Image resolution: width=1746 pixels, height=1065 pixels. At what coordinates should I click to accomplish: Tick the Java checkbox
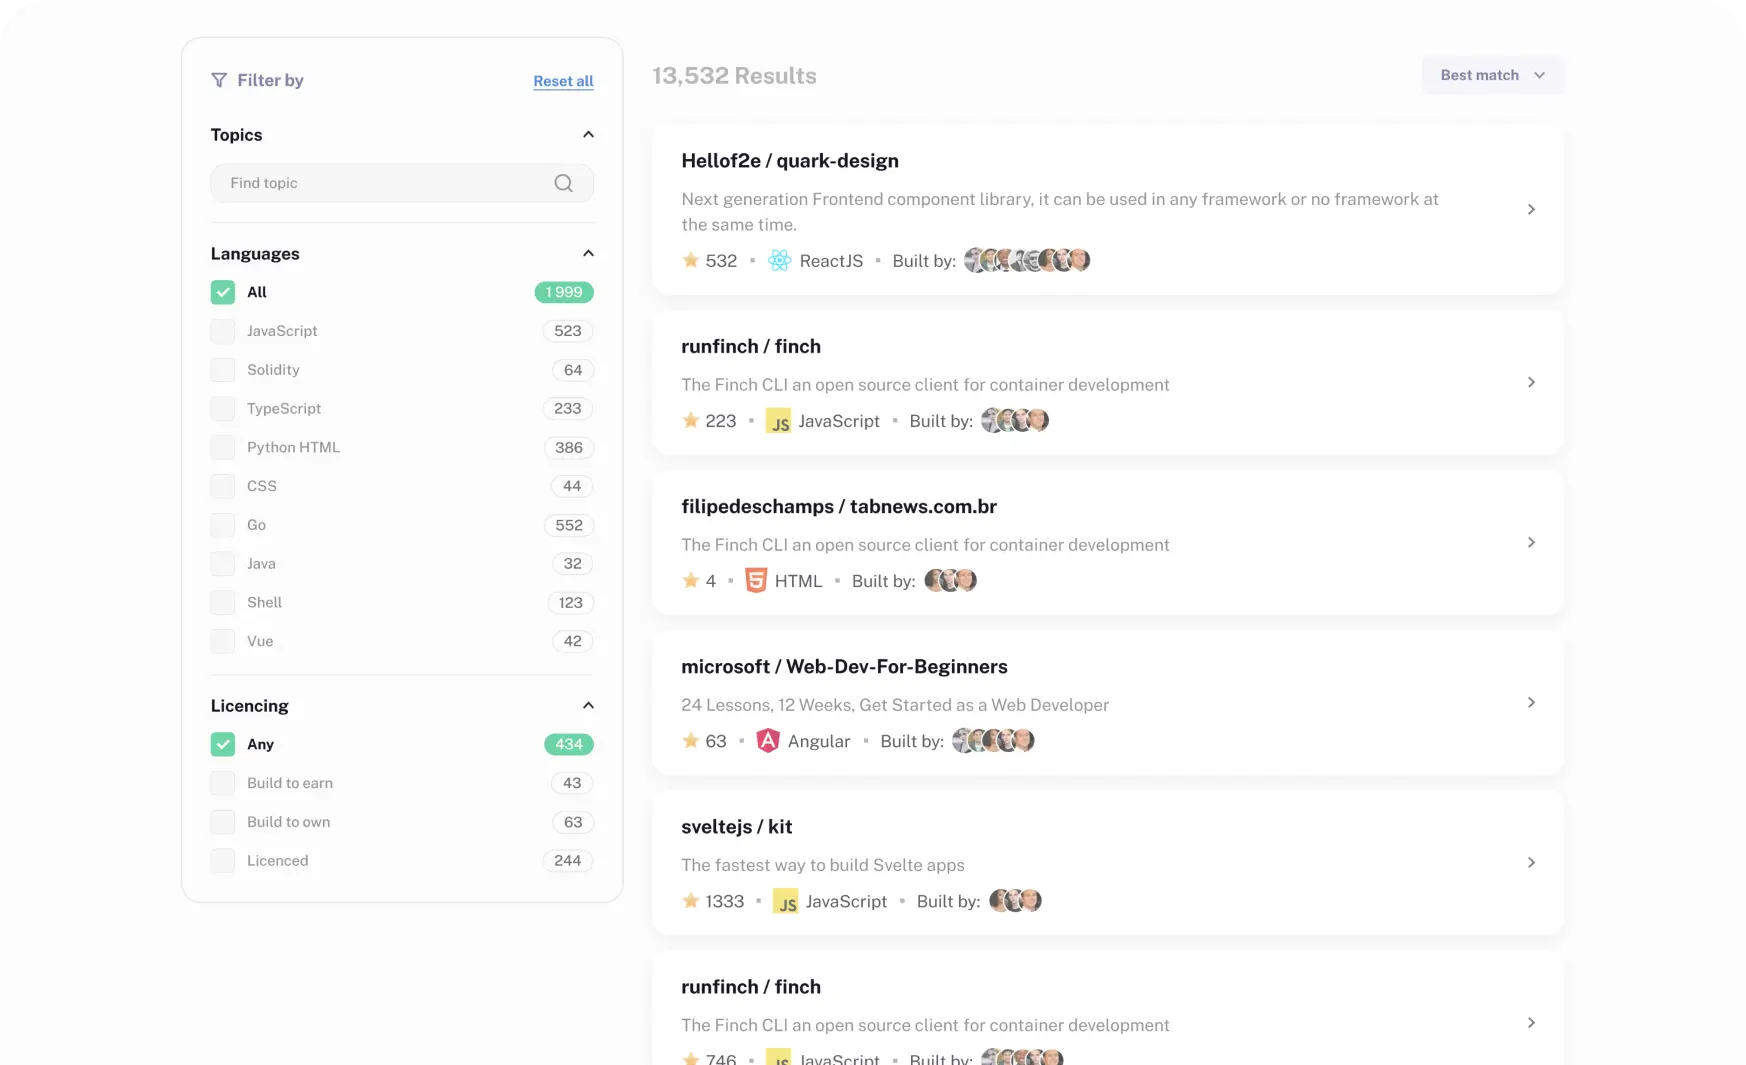pyautogui.click(x=223, y=564)
